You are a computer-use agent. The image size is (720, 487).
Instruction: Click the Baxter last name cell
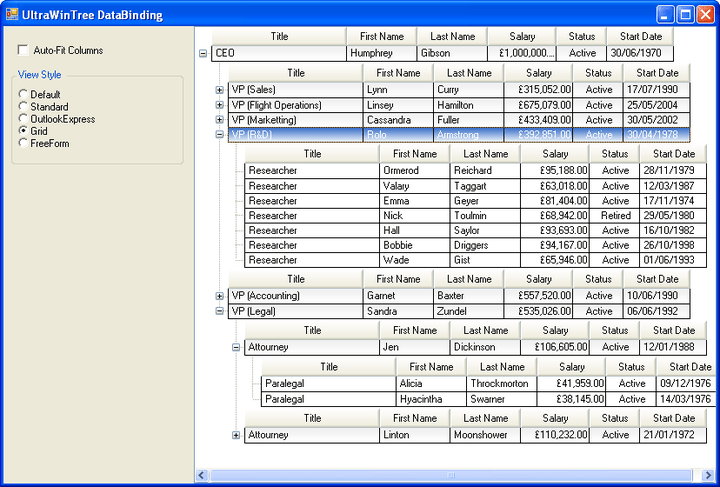pyautogui.click(x=469, y=296)
